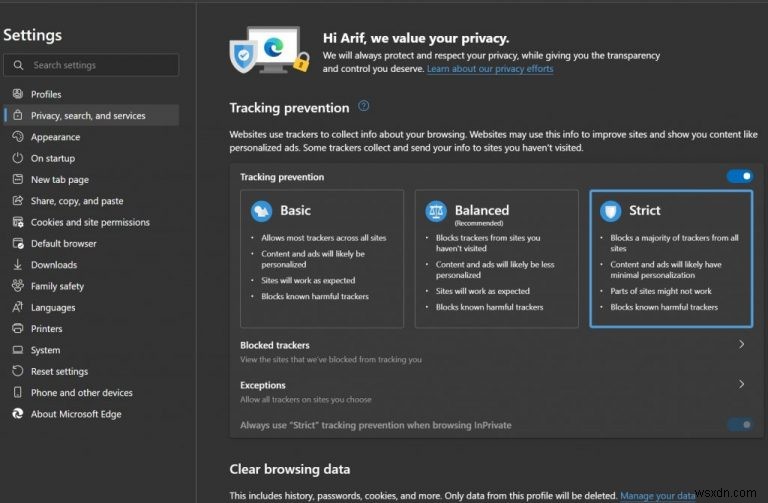Click the Profiles sidebar icon
The image size is (768, 503).
[x=18, y=94]
